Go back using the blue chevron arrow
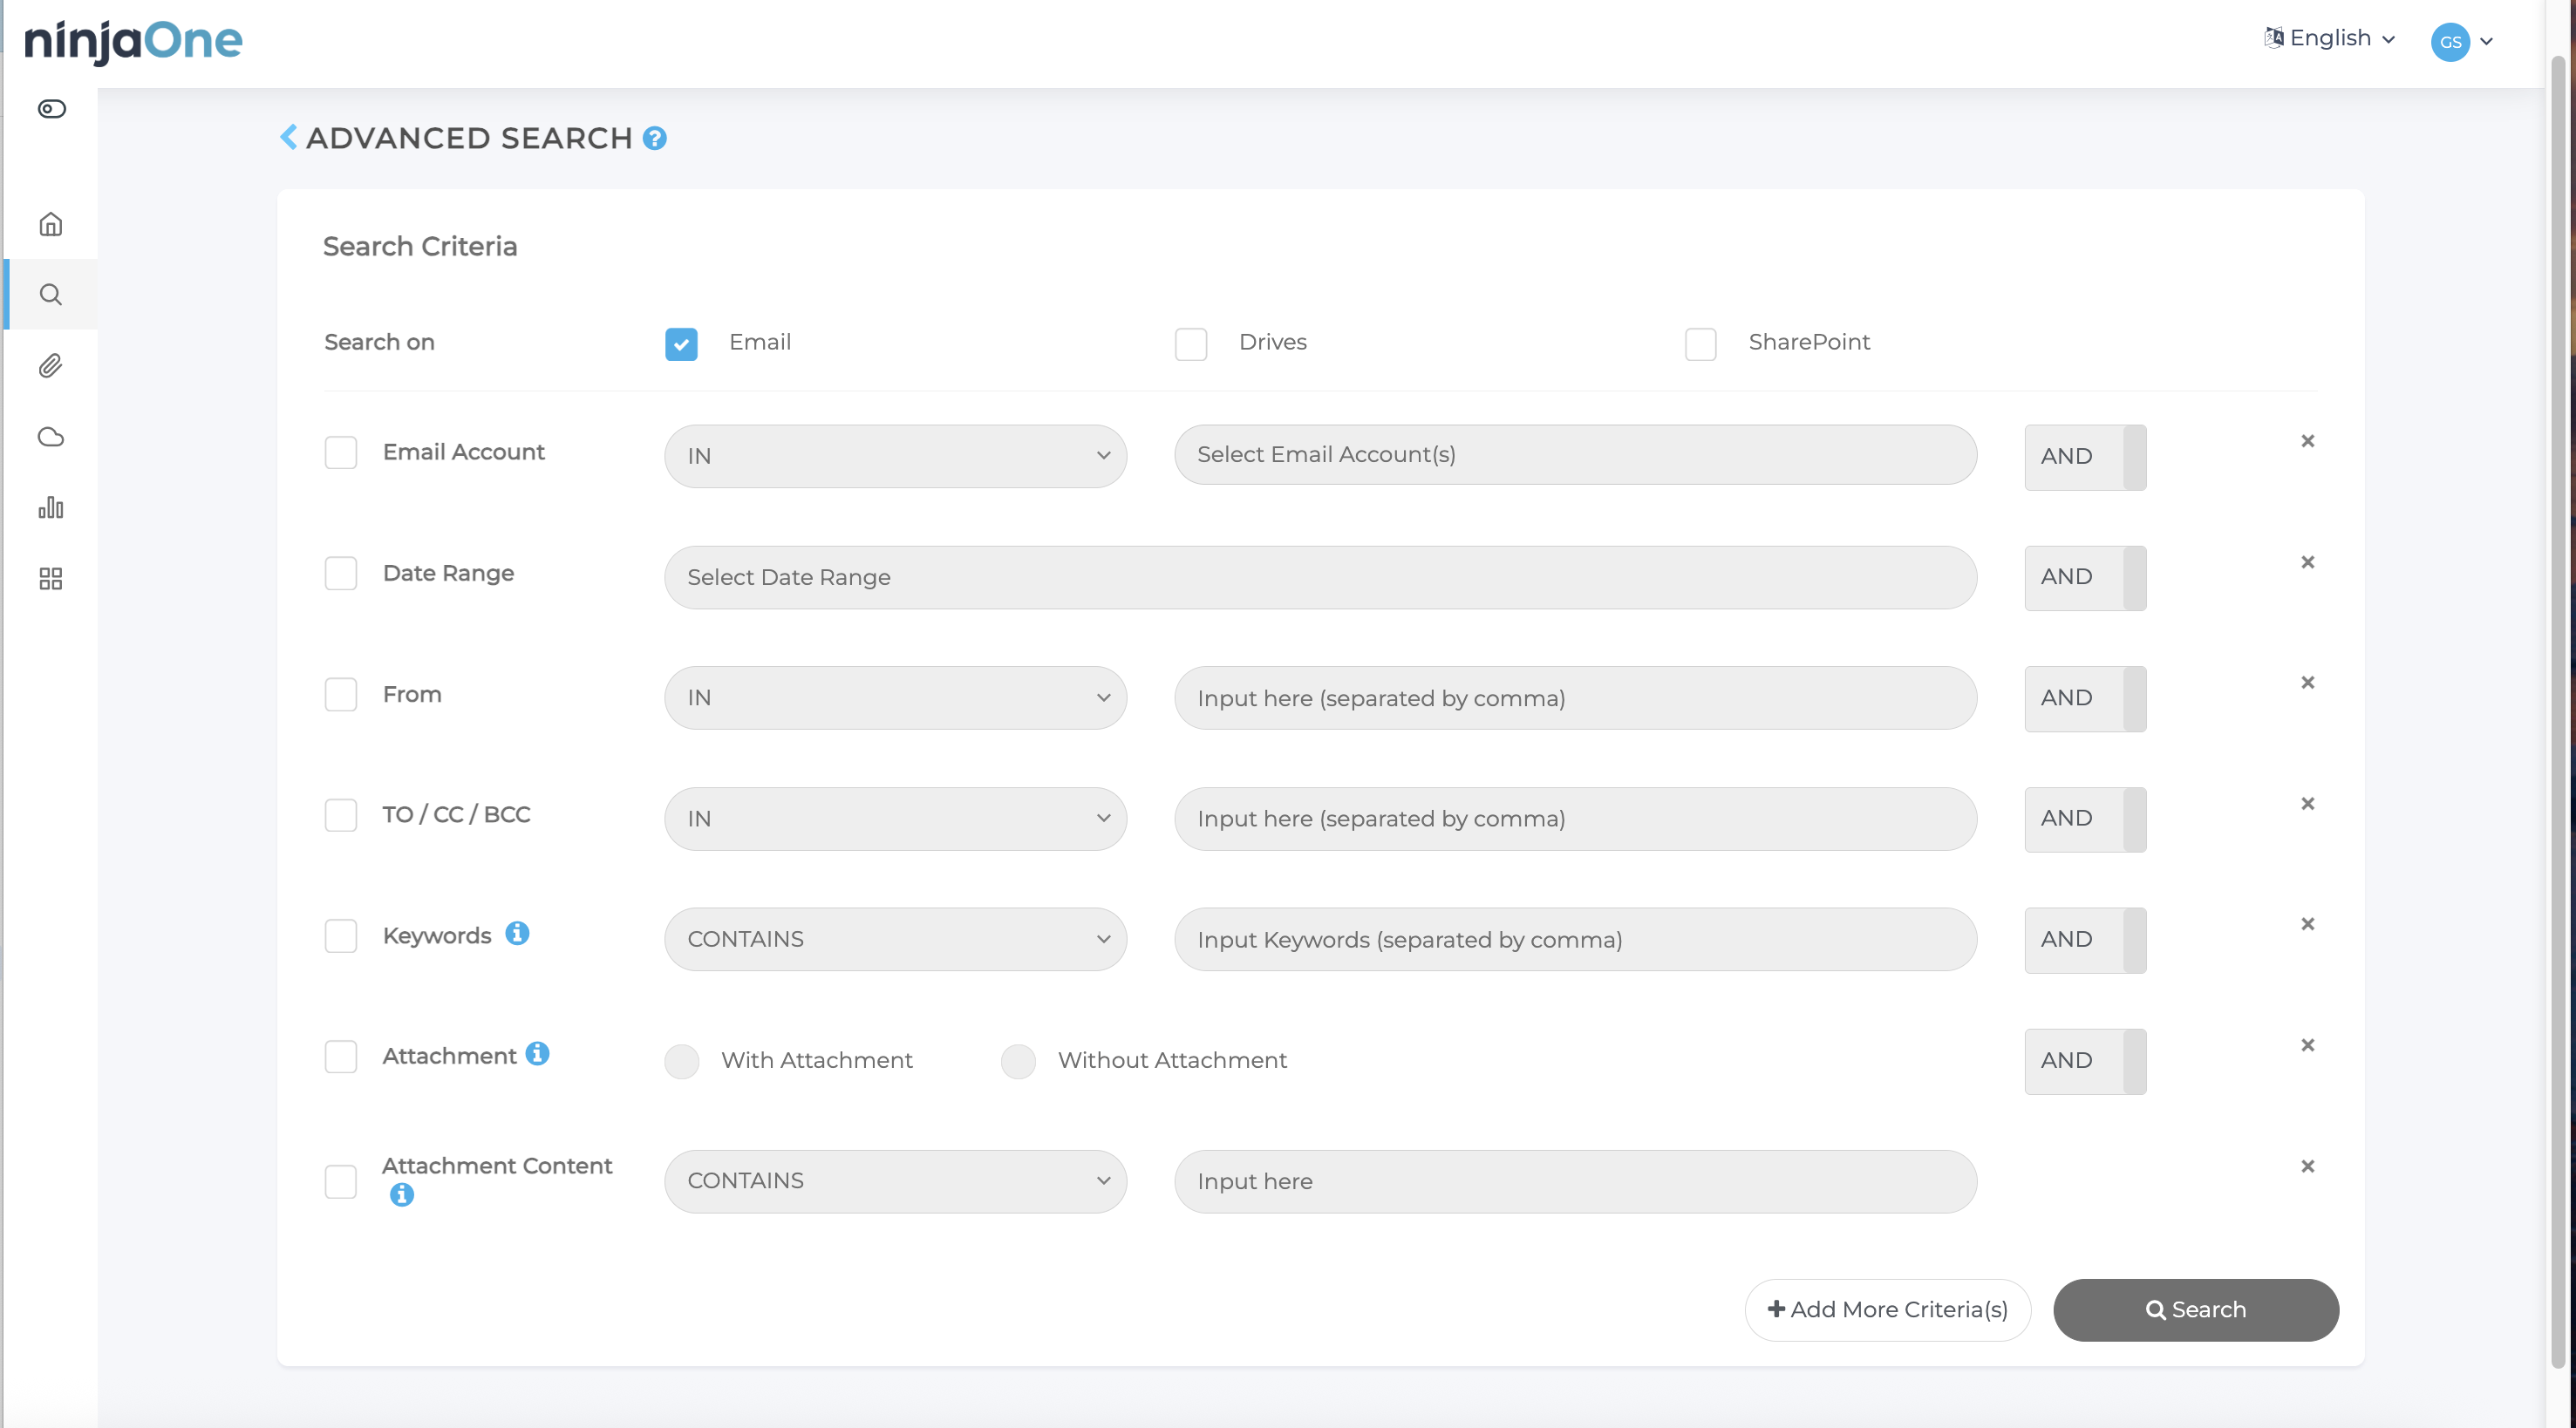Image resolution: width=2576 pixels, height=1428 pixels. (289, 137)
